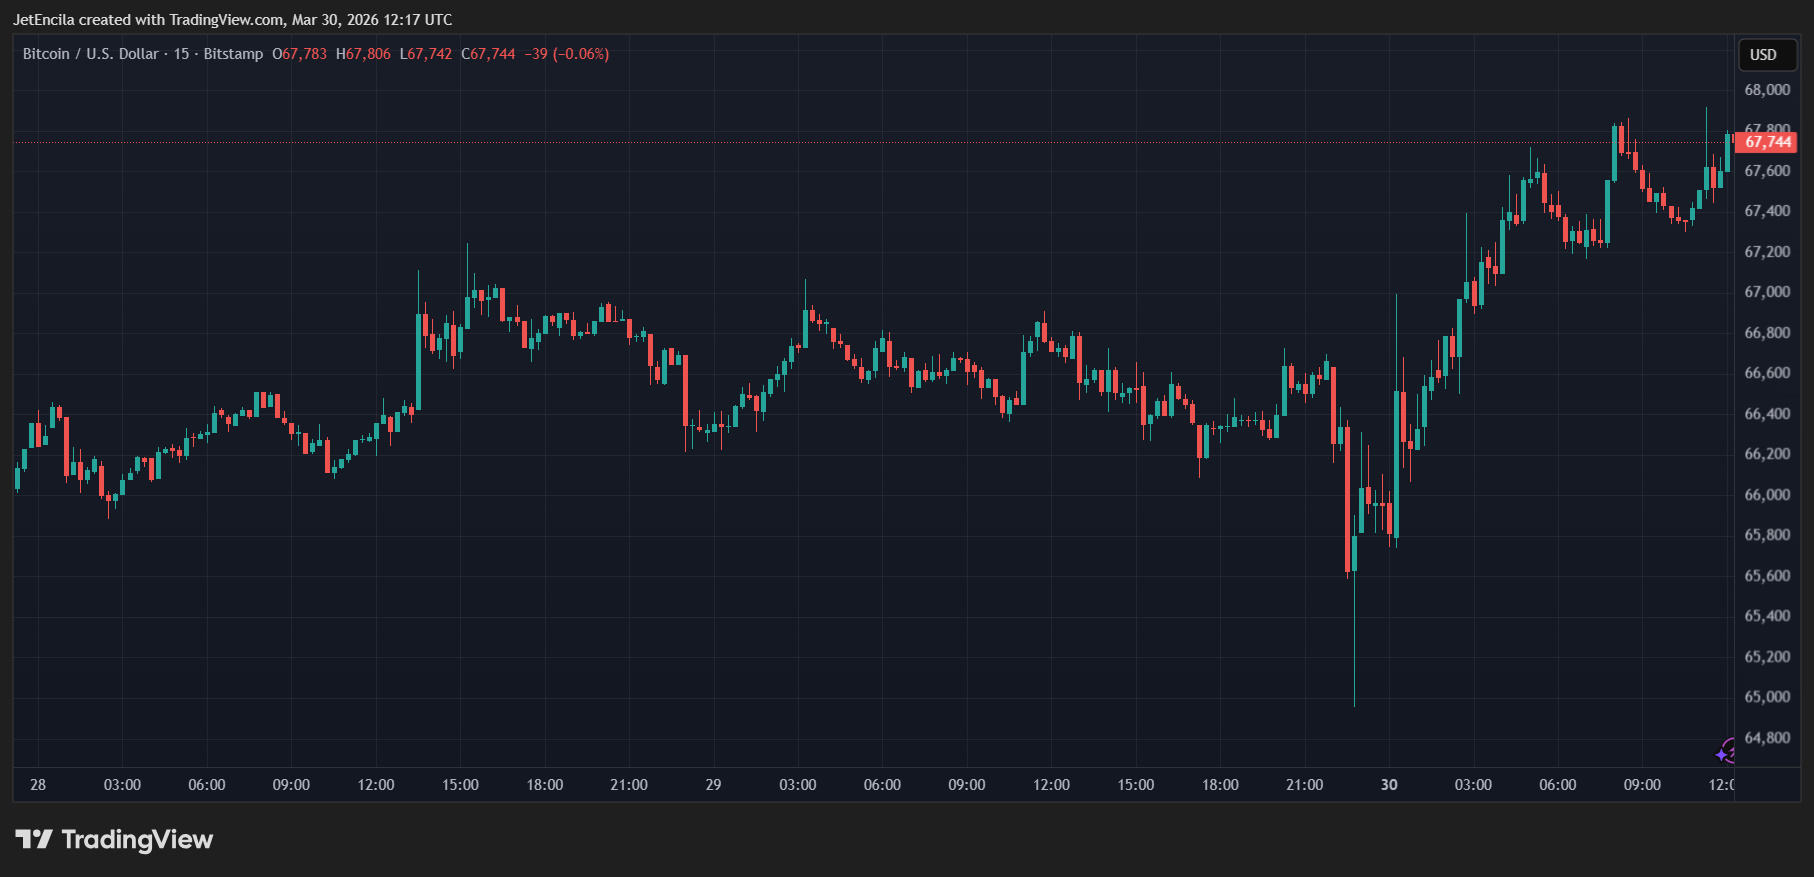Click the 68,000 label on the price scale
1814x877 pixels.
tap(1767, 90)
